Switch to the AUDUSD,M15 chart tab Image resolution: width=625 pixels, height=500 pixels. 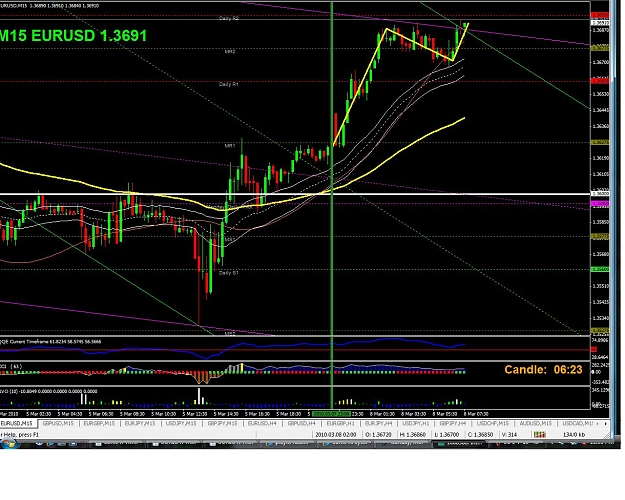[535, 423]
